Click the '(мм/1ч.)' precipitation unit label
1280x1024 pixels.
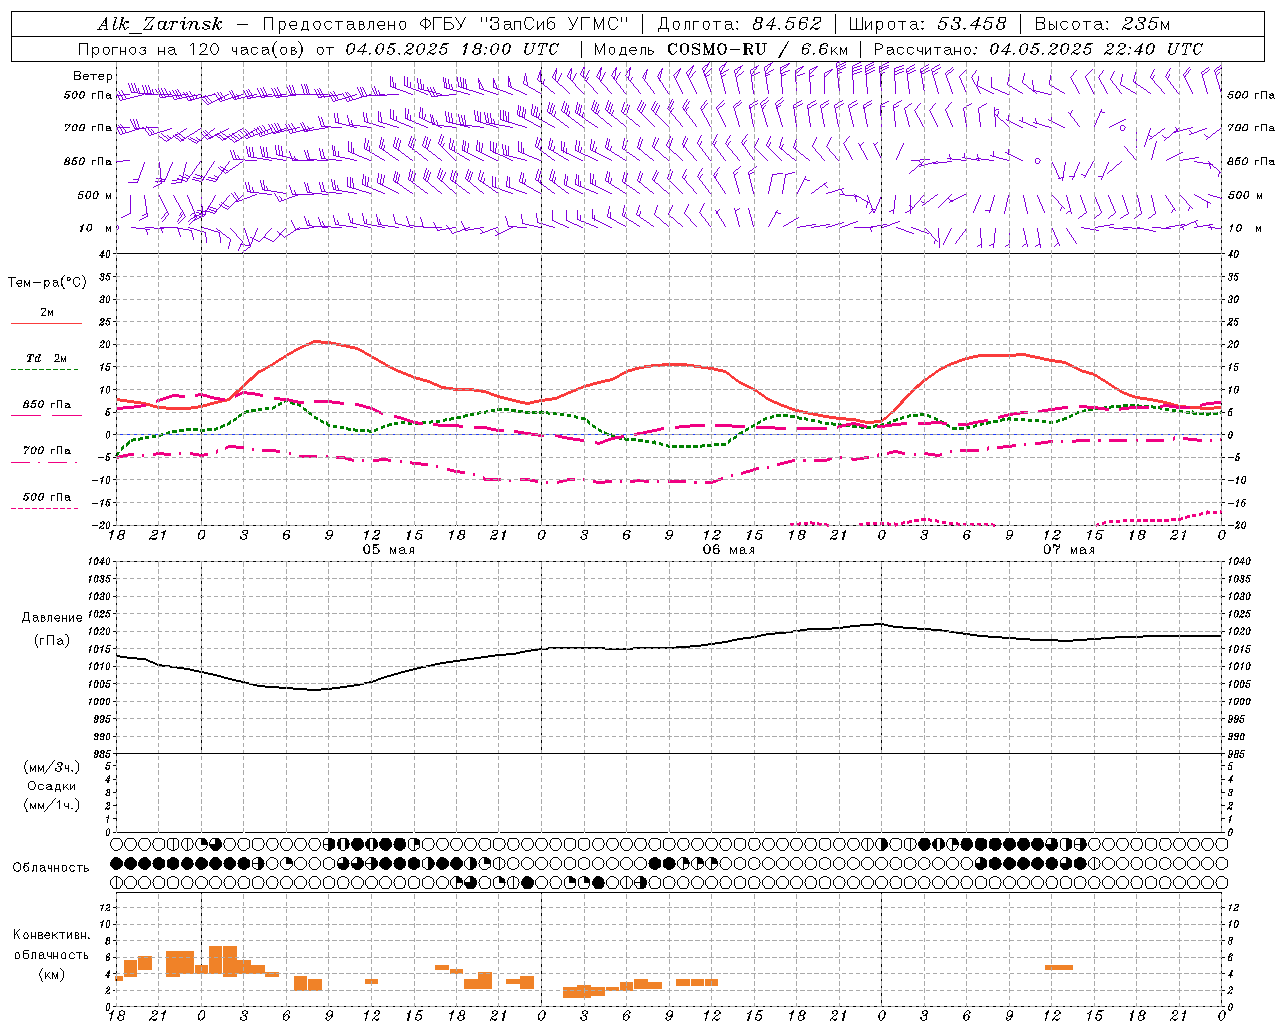pos(52,805)
